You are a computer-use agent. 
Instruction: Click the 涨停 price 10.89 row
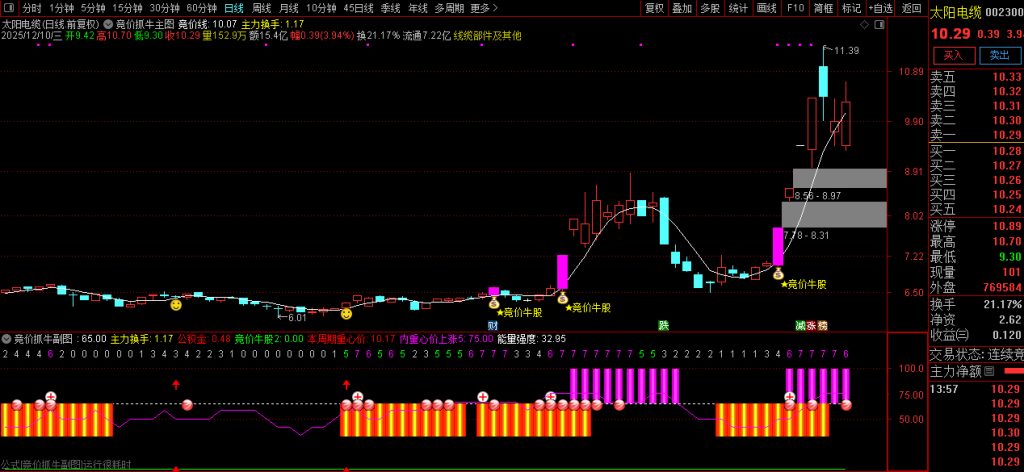976,227
